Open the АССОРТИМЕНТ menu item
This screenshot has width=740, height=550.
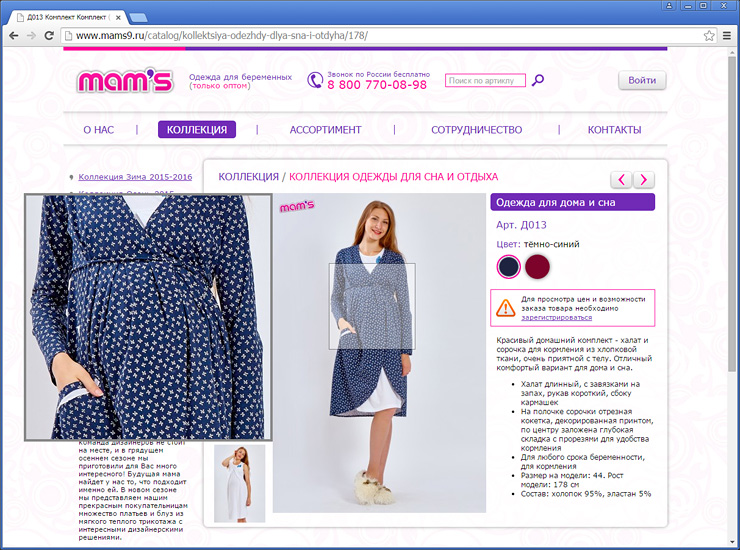[x=325, y=130]
